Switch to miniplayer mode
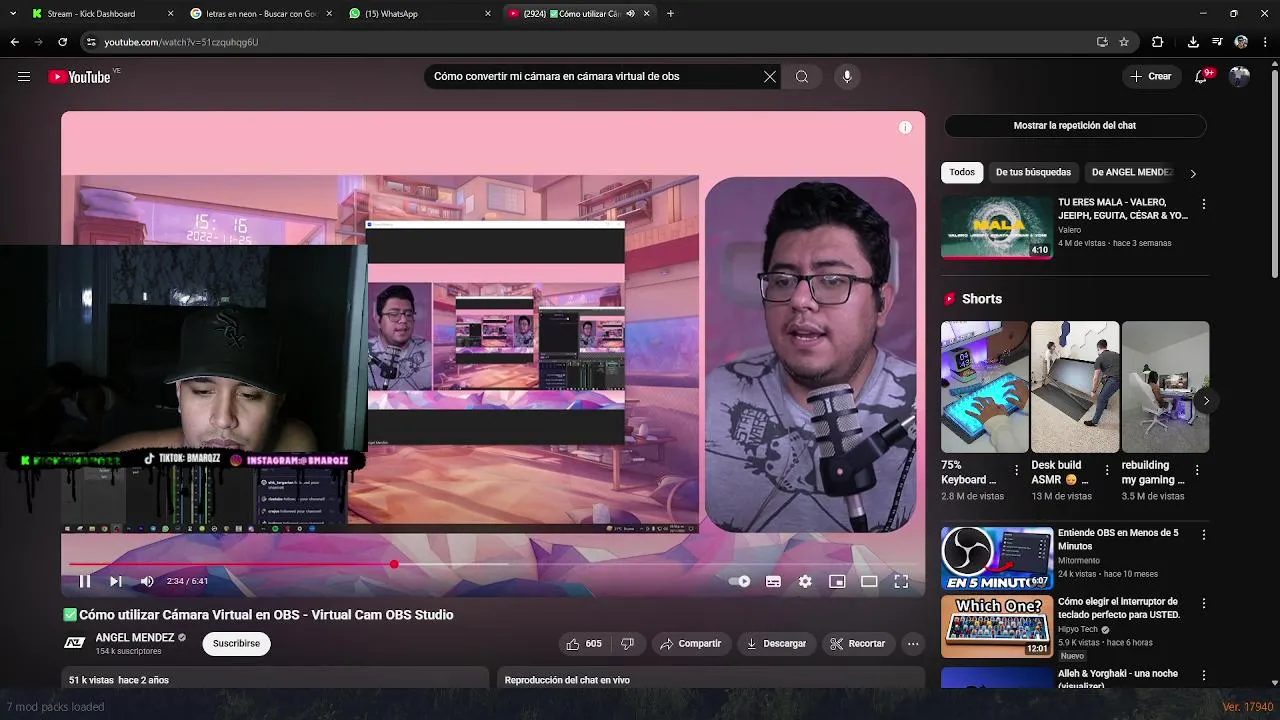 pos(837,581)
